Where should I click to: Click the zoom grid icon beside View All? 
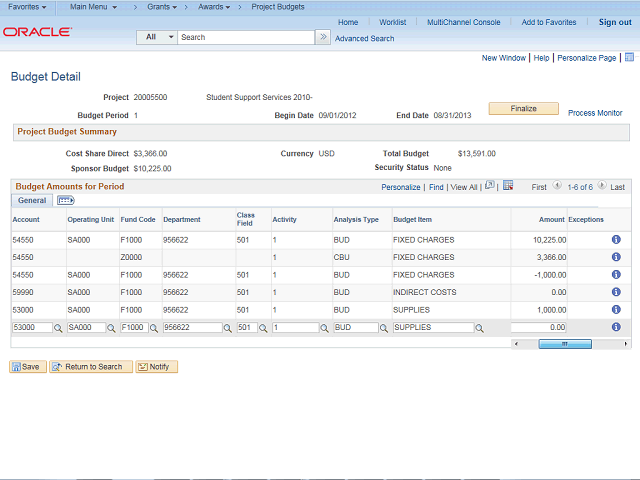[x=490, y=186]
